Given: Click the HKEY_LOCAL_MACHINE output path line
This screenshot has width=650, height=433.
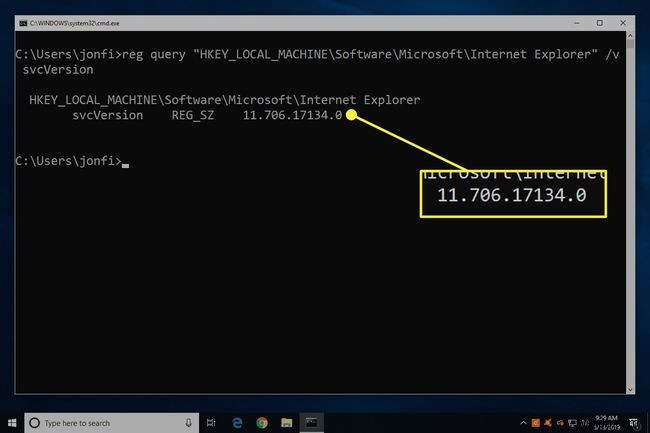Looking at the screenshot, I should coord(225,100).
